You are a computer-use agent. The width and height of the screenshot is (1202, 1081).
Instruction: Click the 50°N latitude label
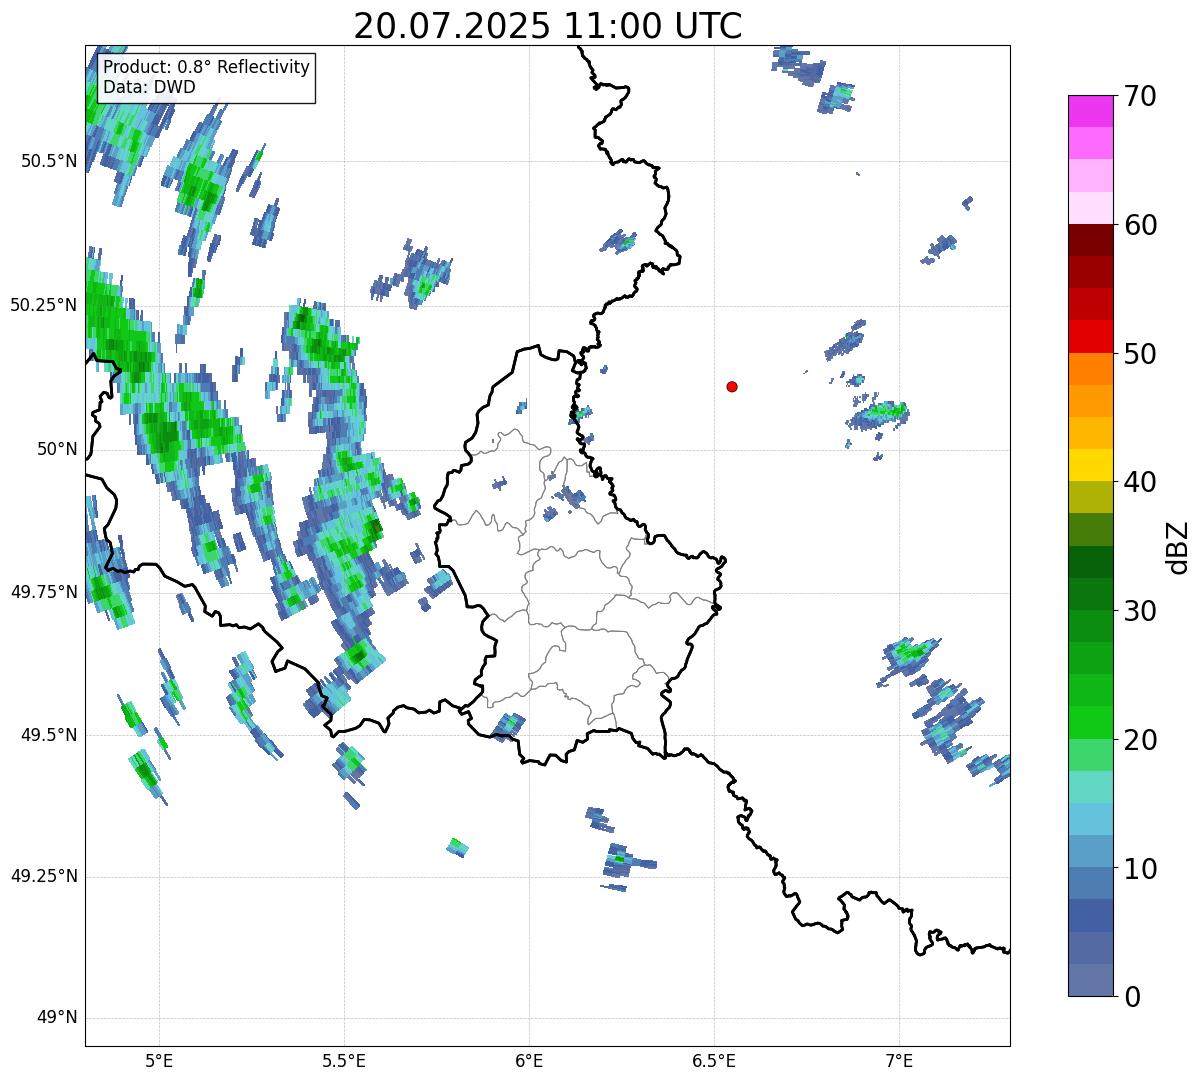click(x=57, y=449)
